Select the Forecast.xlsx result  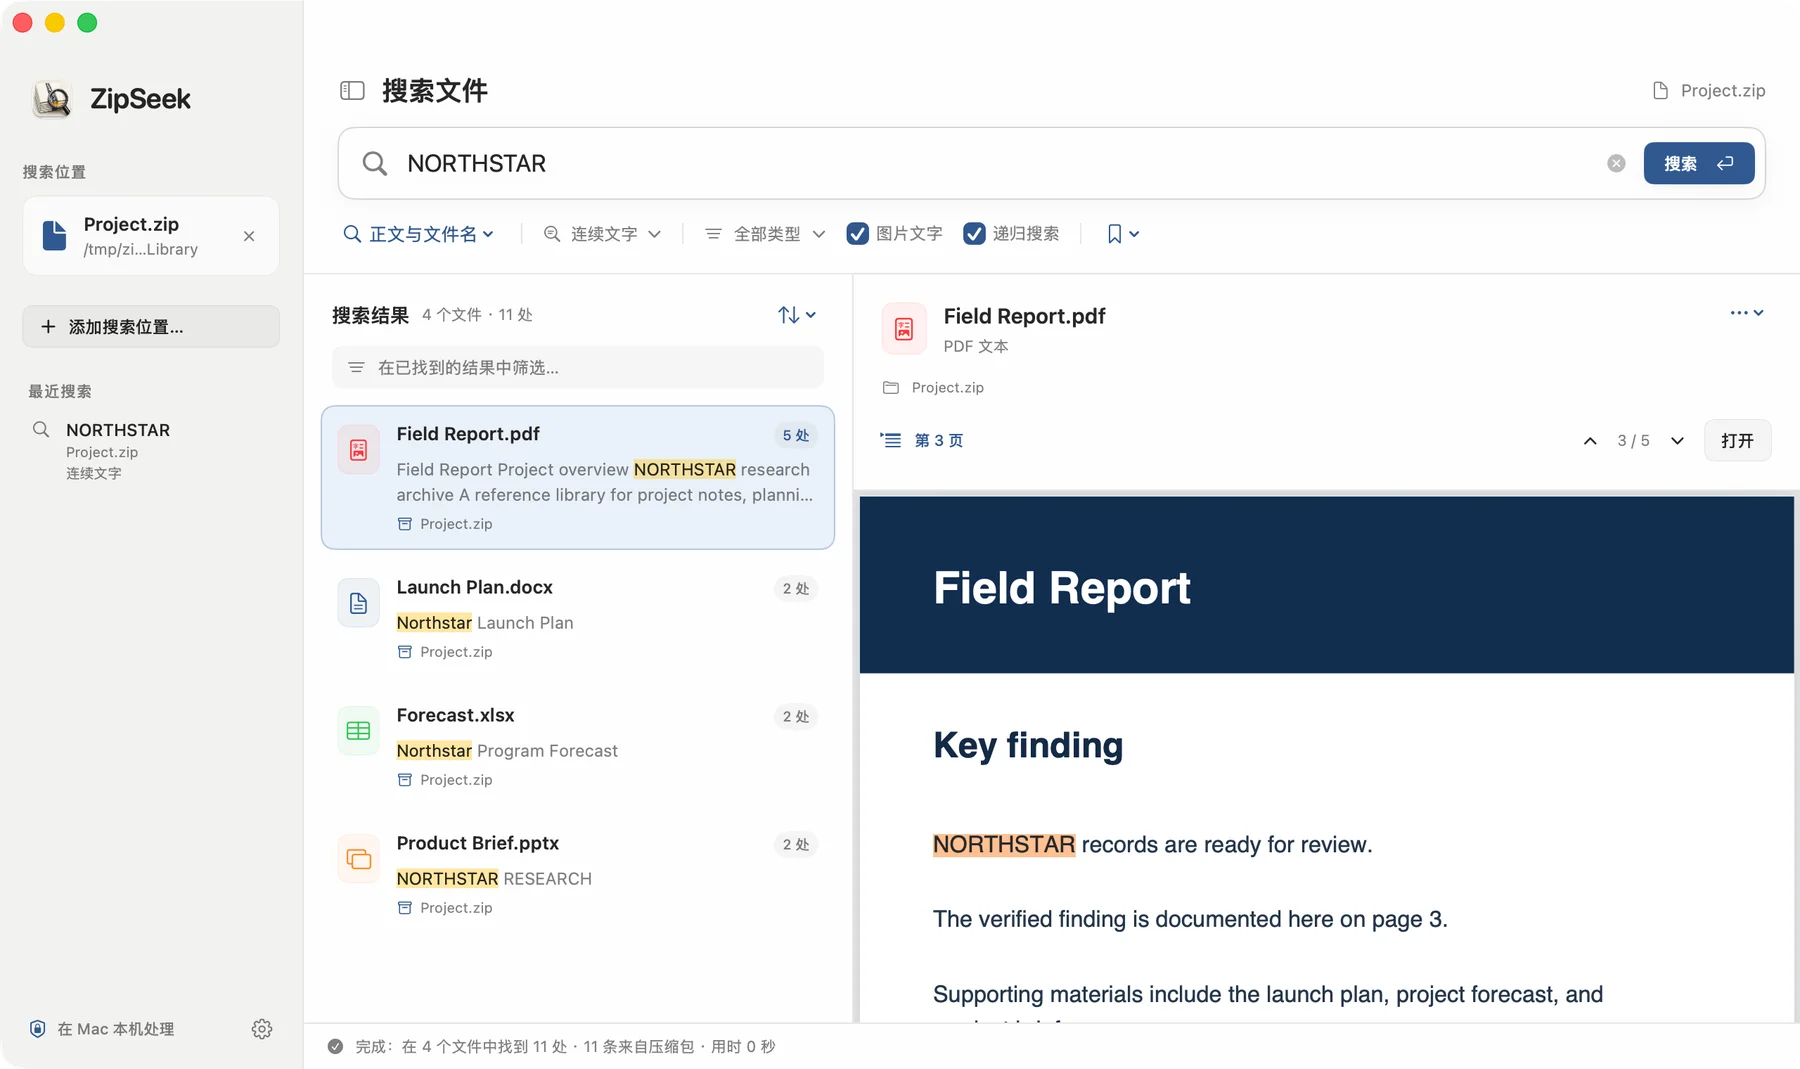tap(578, 746)
